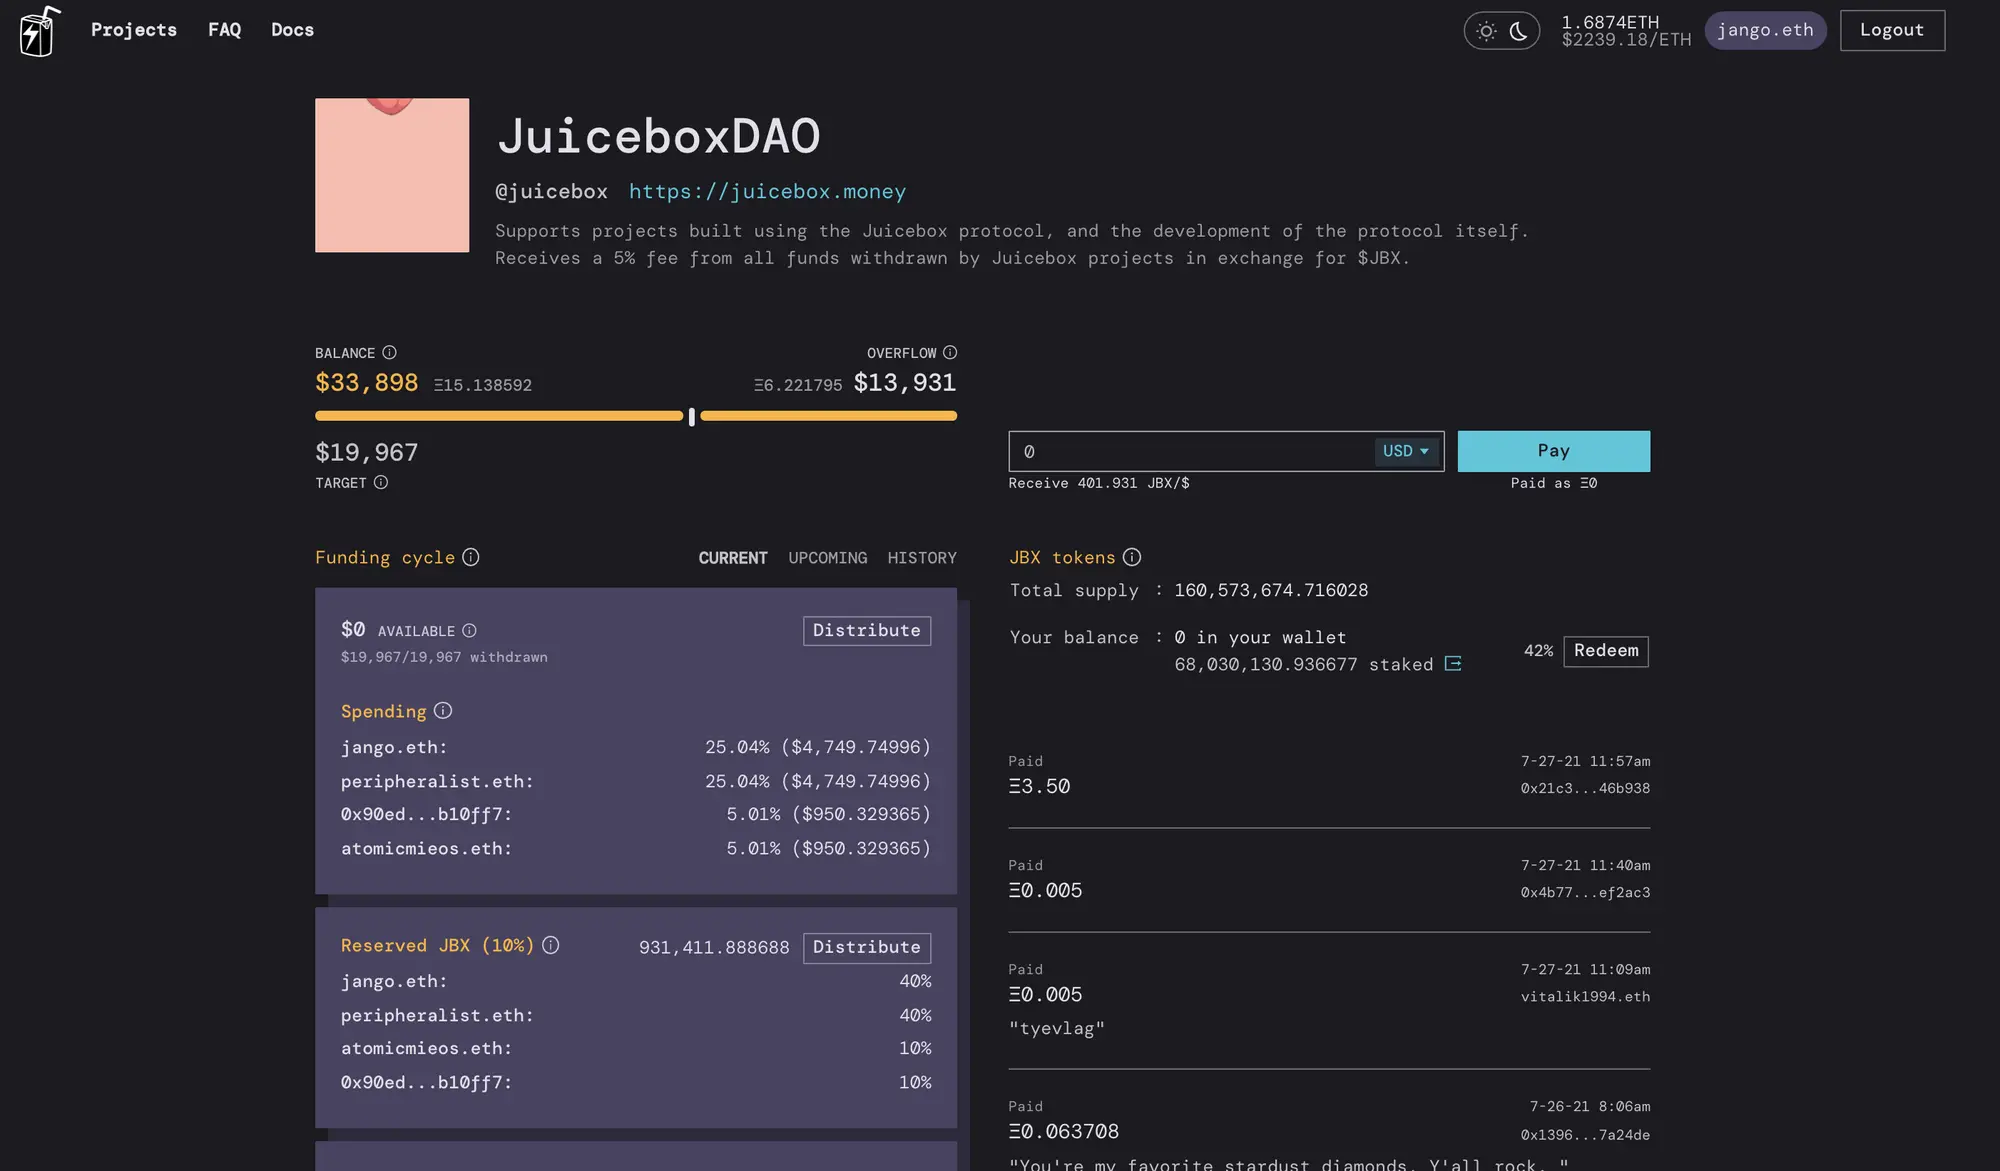The width and height of the screenshot is (2000, 1171).
Task: Click the Balance info icon
Action: click(390, 352)
